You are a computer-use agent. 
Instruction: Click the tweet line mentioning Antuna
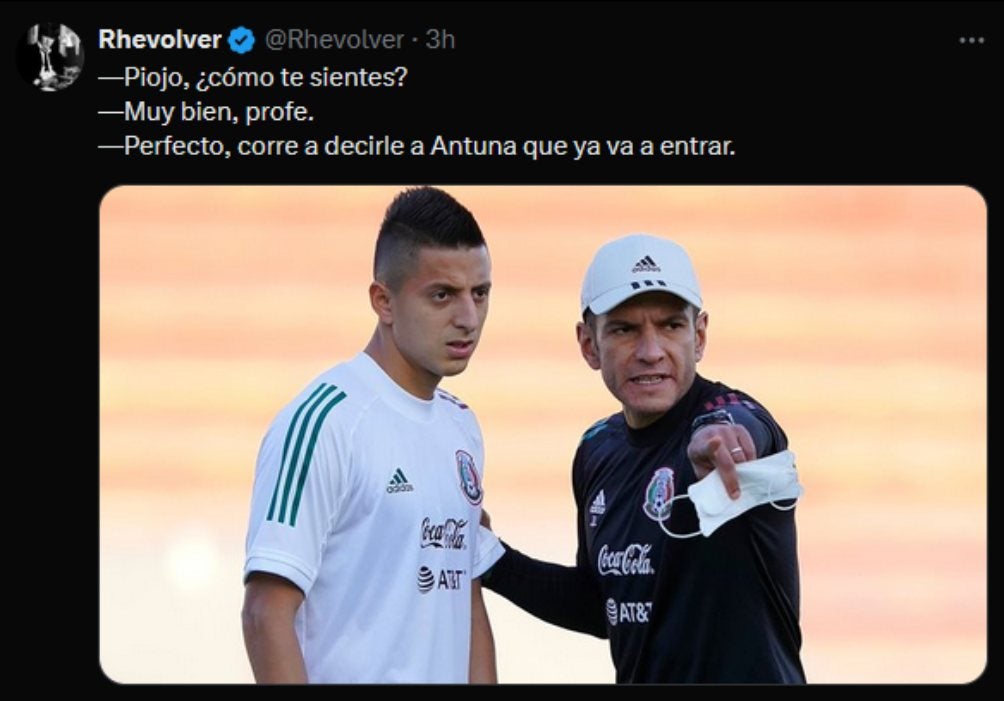click(x=417, y=147)
